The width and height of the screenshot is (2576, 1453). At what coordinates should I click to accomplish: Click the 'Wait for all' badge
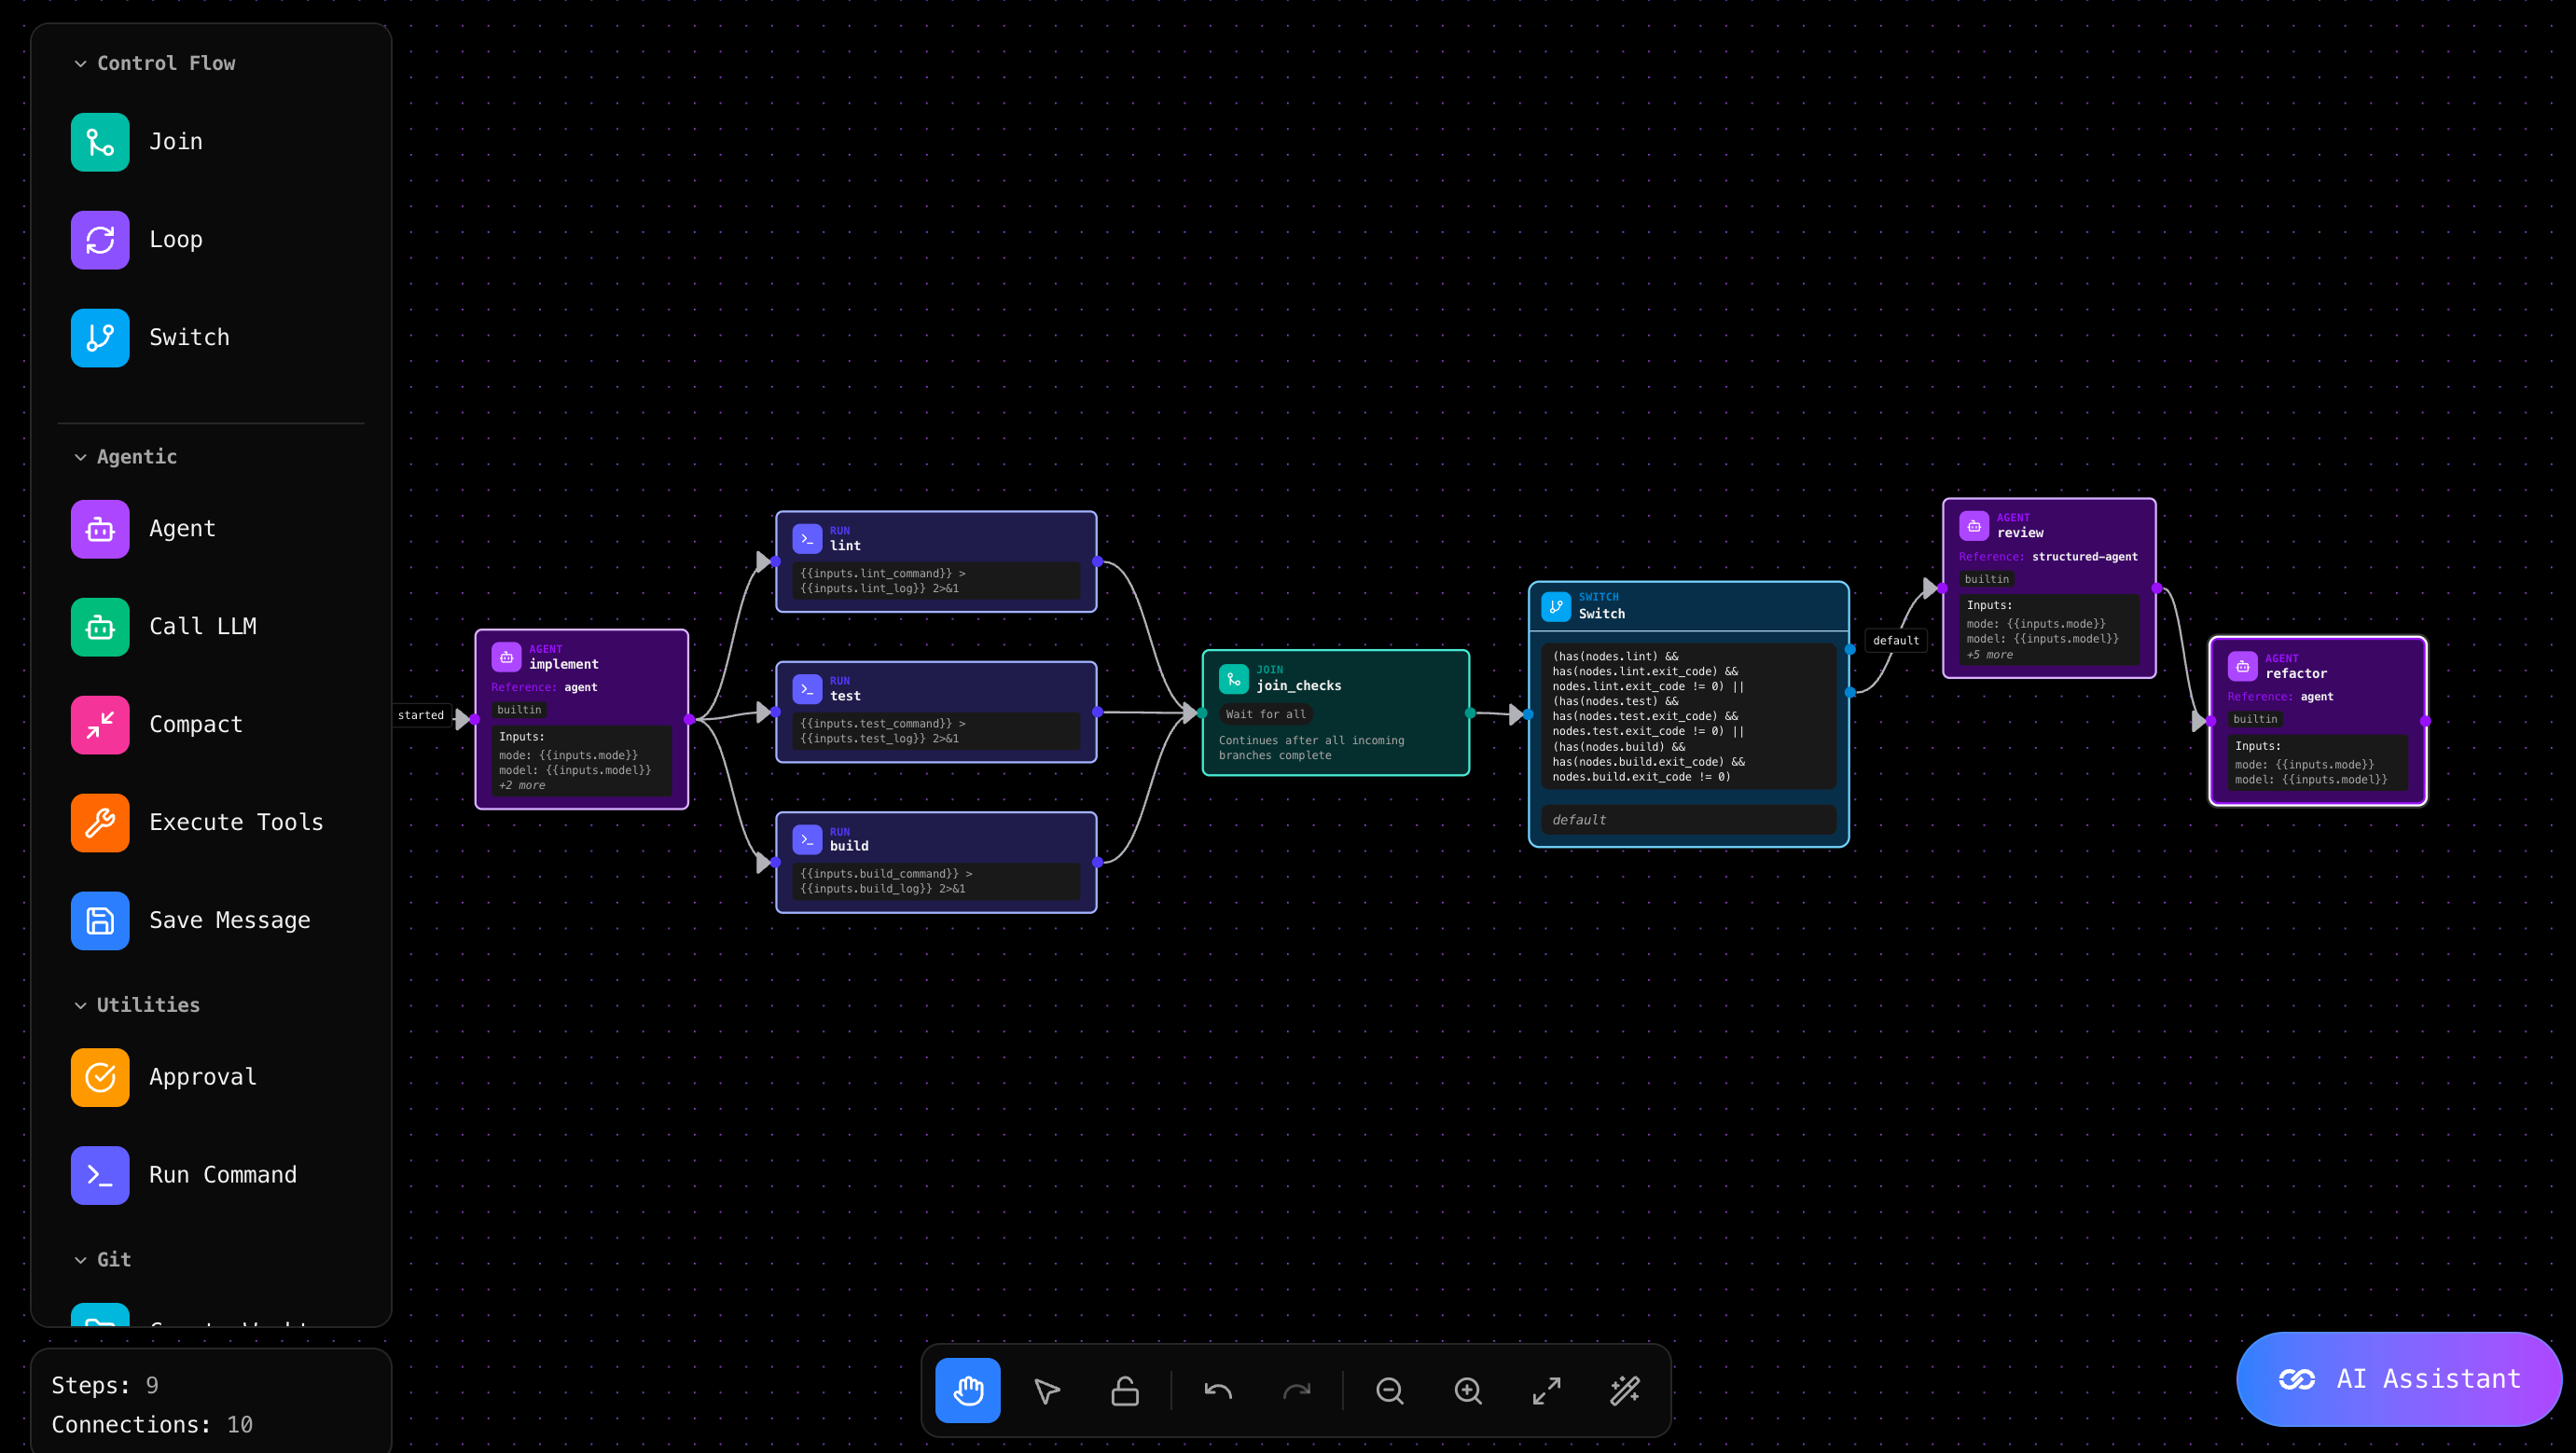[1266, 714]
